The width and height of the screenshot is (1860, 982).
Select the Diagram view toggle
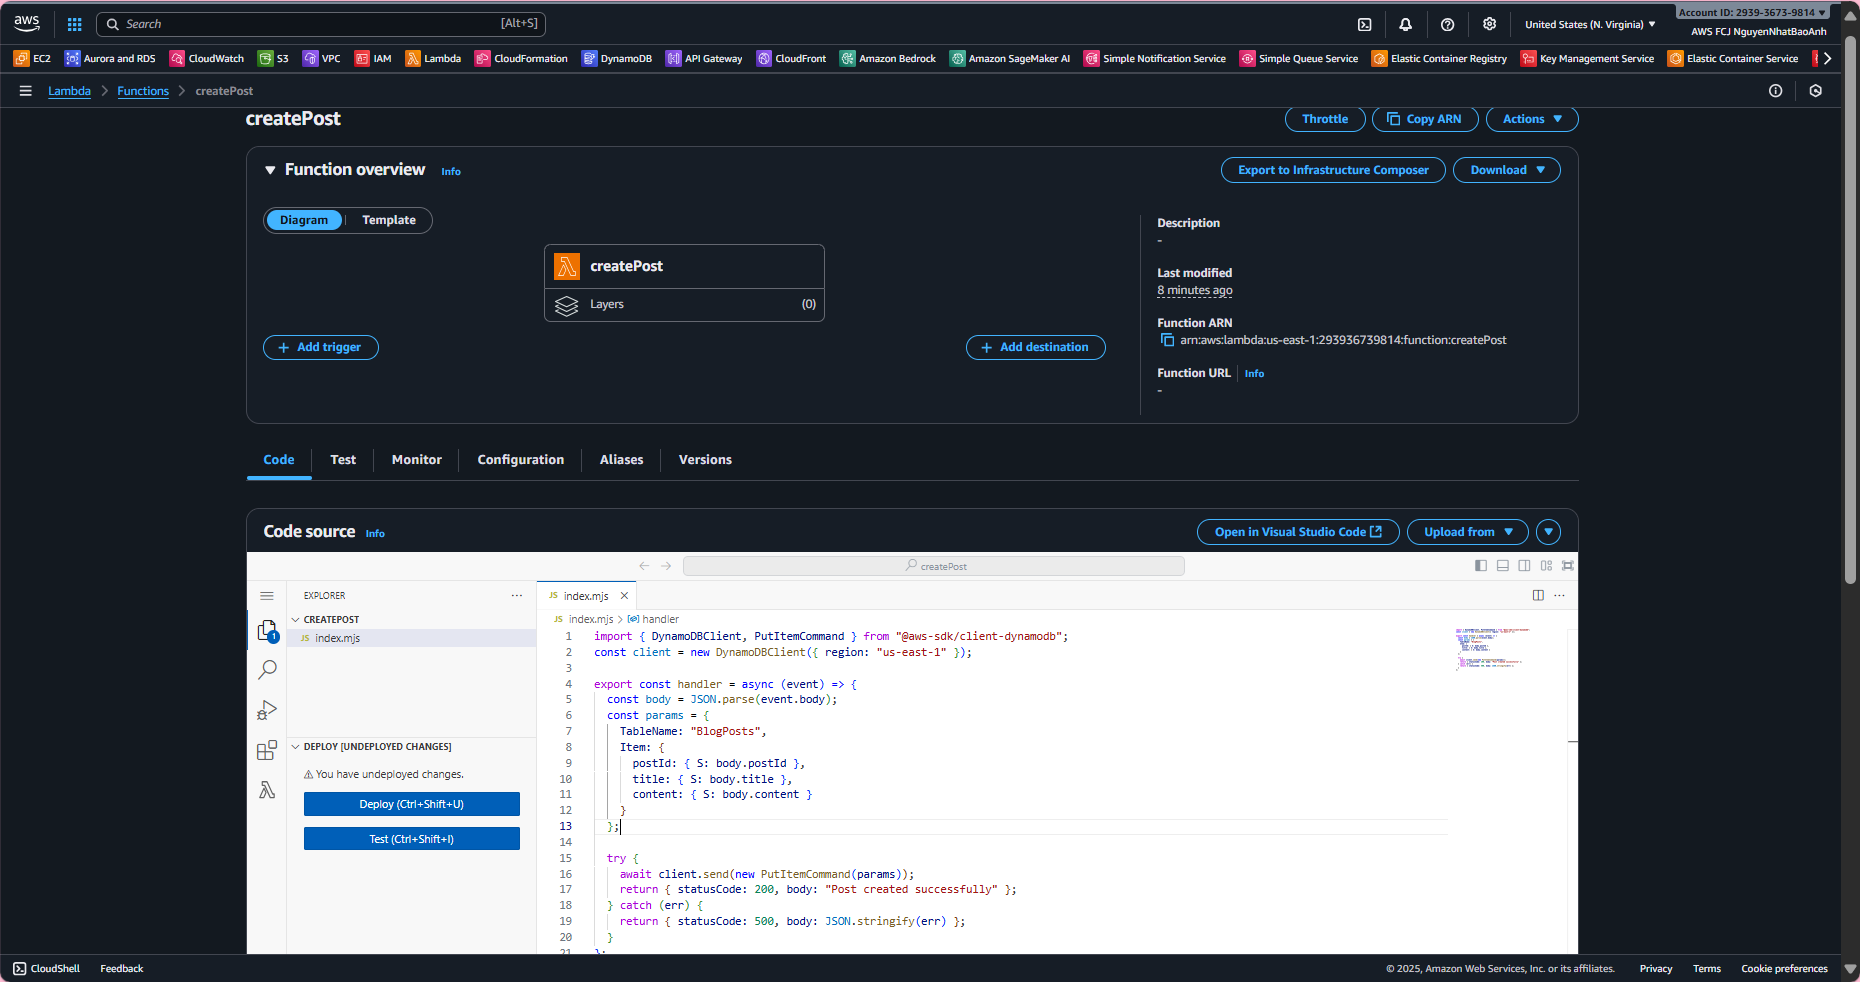(304, 220)
